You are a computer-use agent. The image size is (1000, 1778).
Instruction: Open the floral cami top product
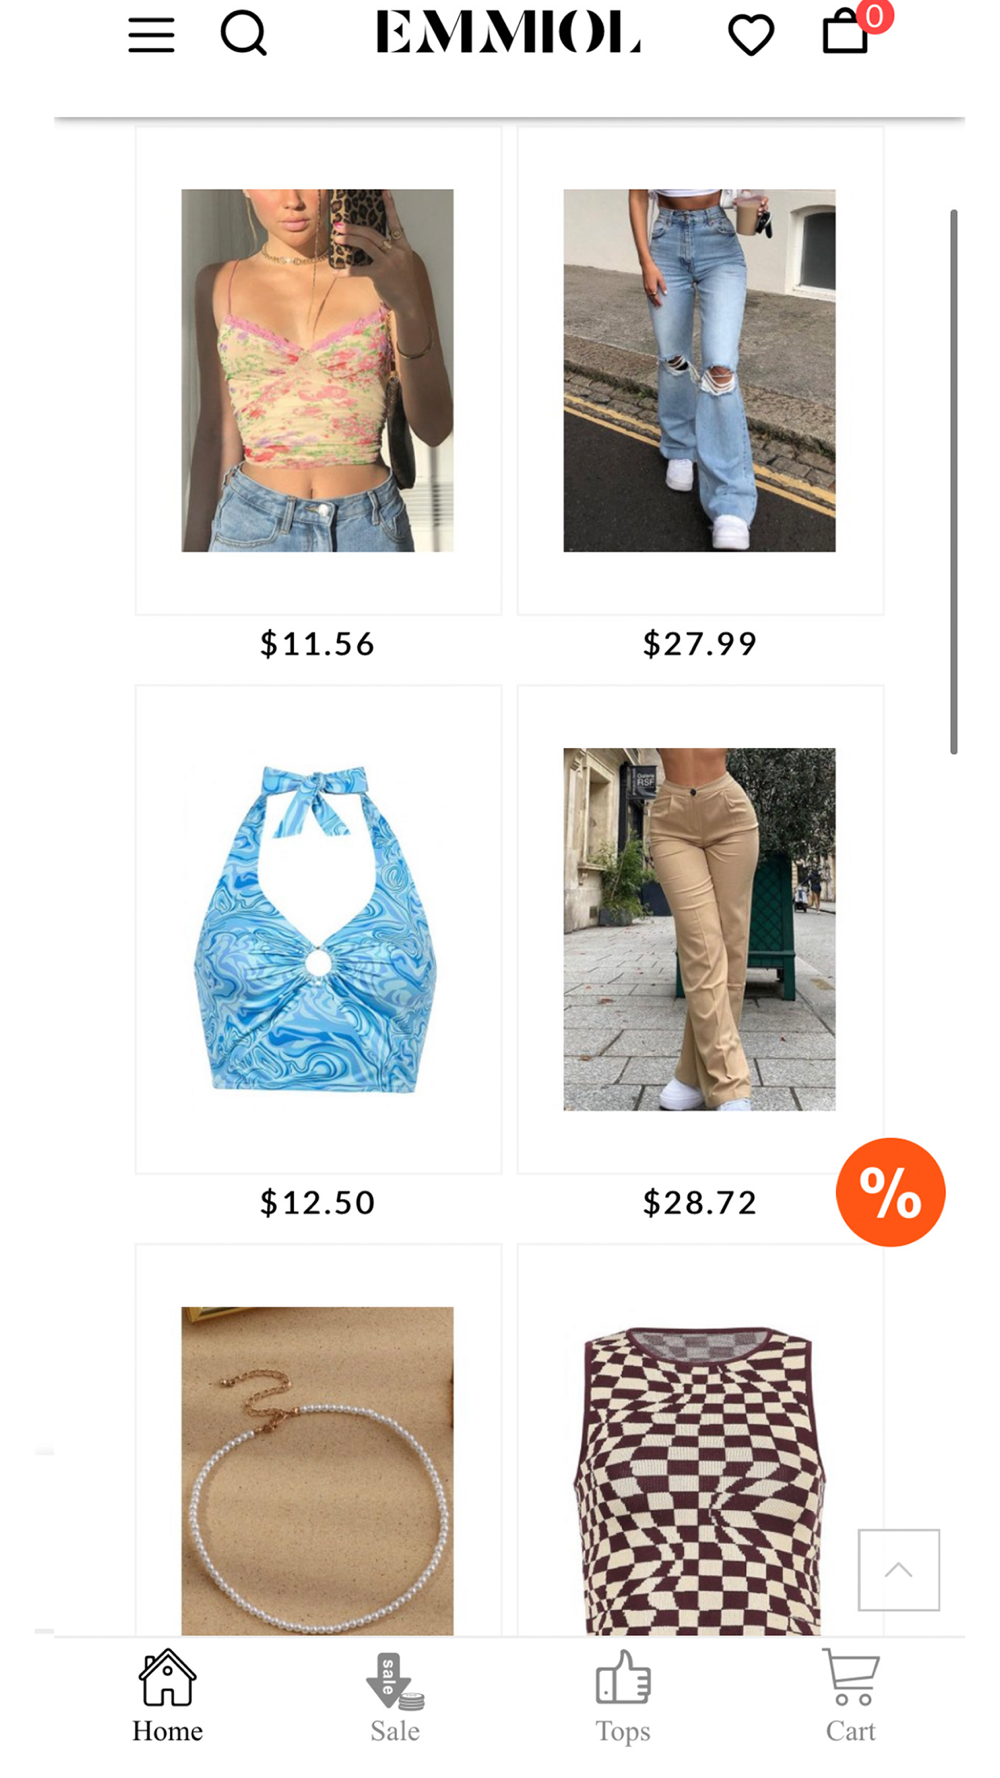pos(317,370)
